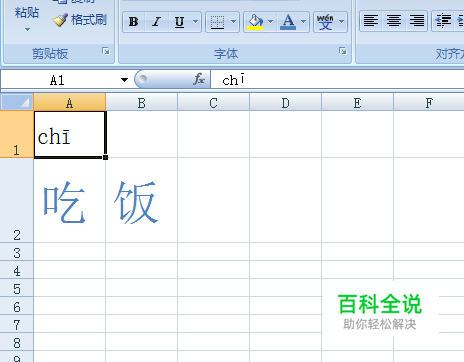Center align text
Viewport: 464px width, 362px height.
click(394, 21)
